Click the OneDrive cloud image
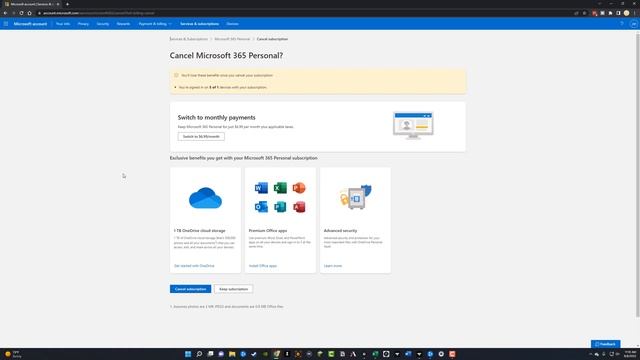This screenshot has width=640, height=360. (205, 198)
